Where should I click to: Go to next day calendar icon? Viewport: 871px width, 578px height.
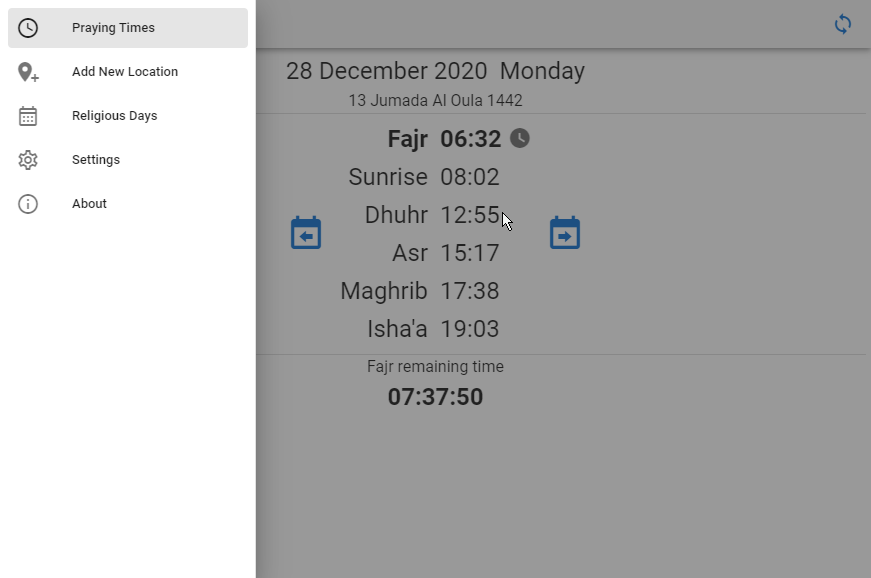(x=565, y=233)
